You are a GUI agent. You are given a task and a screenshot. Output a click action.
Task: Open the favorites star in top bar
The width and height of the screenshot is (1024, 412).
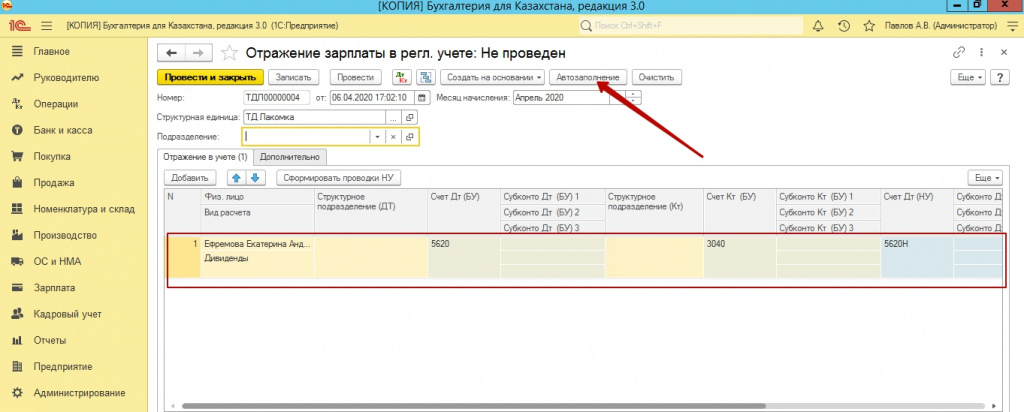(869, 26)
